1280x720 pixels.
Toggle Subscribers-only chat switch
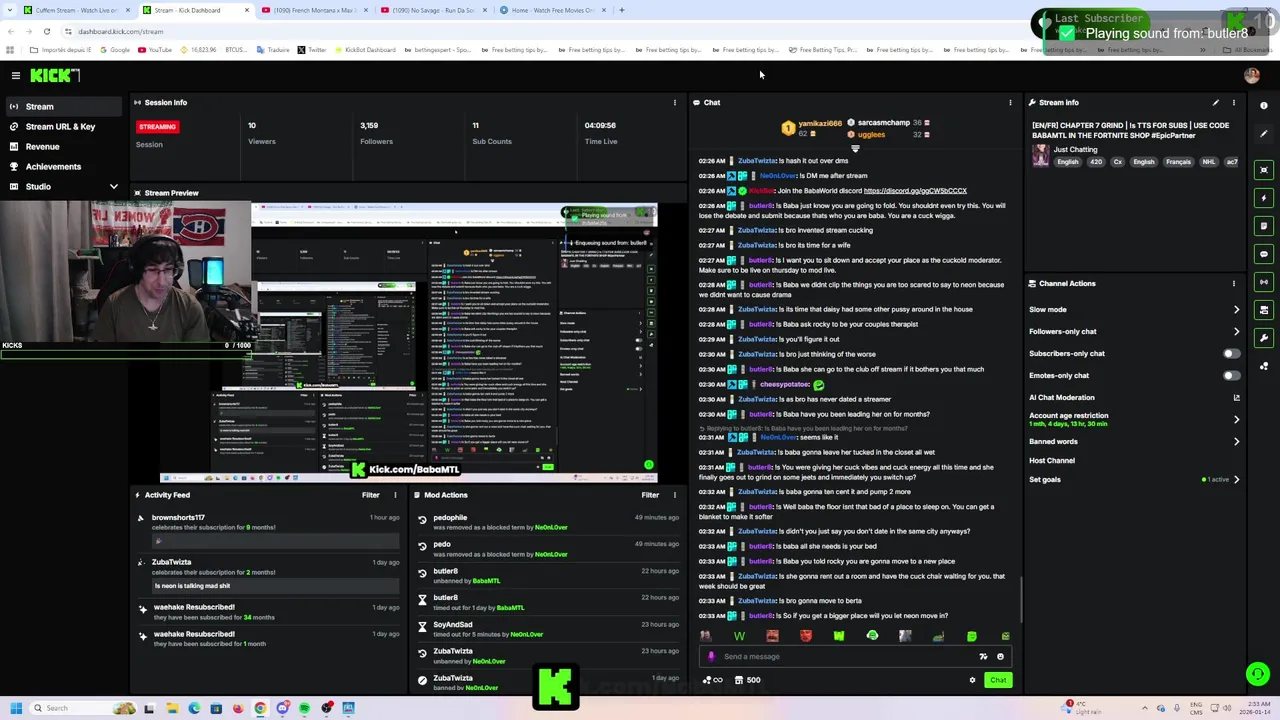(1231, 353)
